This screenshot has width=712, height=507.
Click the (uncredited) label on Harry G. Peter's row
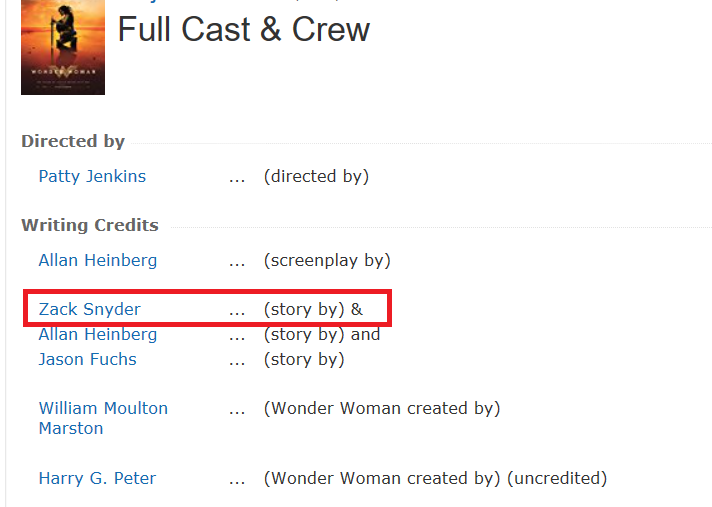(557, 478)
